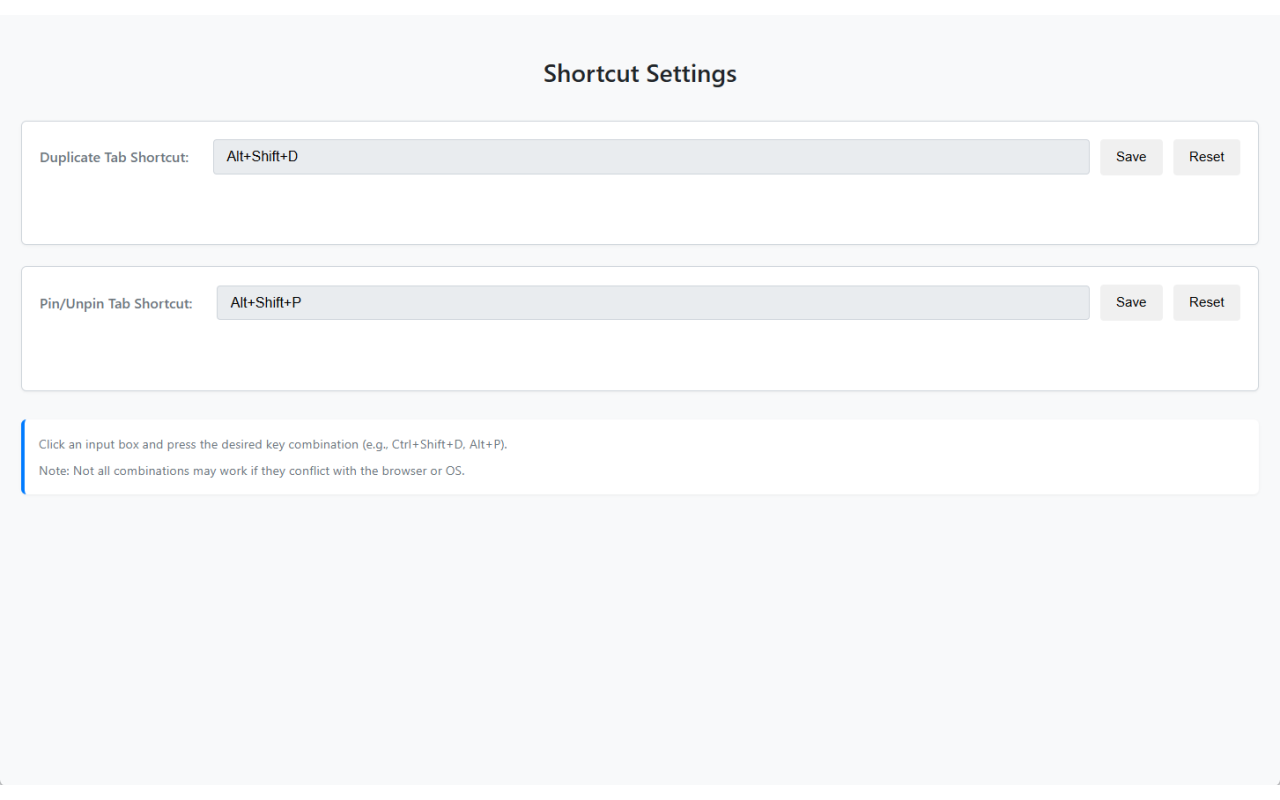The height and width of the screenshot is (800, 1280).
Task: Click the Duplicate Tab Shortcut input field
Action: pos(650,157)
